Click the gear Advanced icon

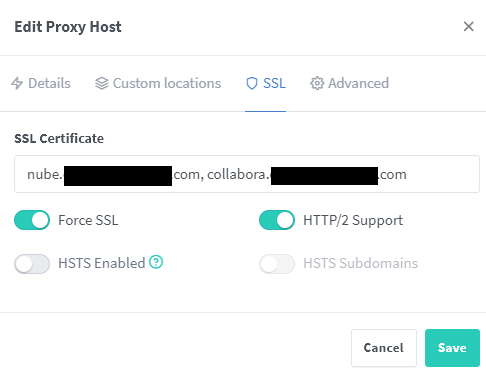coord(317,83)
